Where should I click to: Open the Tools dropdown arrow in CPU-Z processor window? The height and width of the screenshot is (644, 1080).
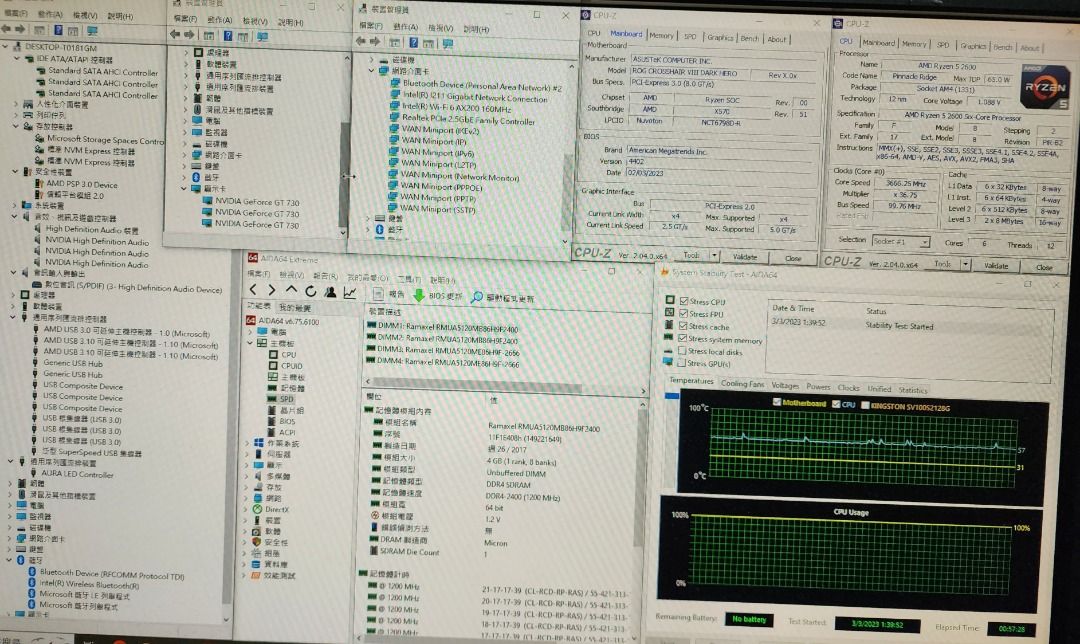[x=965, y=264]
